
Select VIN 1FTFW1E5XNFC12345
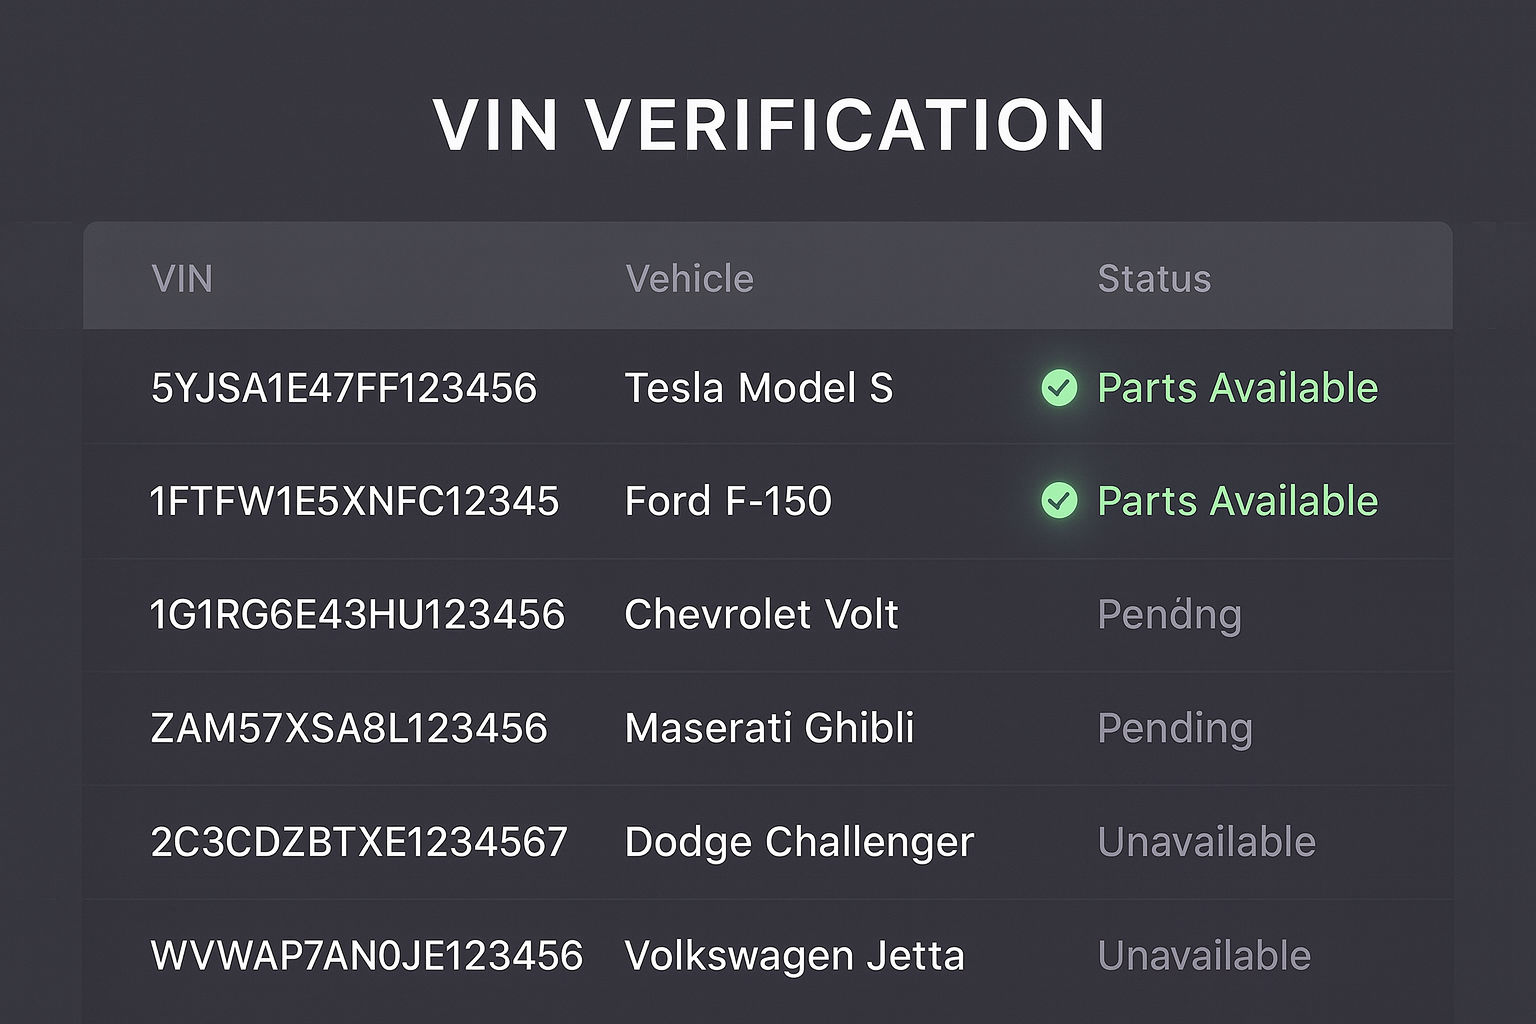(354, 501)
